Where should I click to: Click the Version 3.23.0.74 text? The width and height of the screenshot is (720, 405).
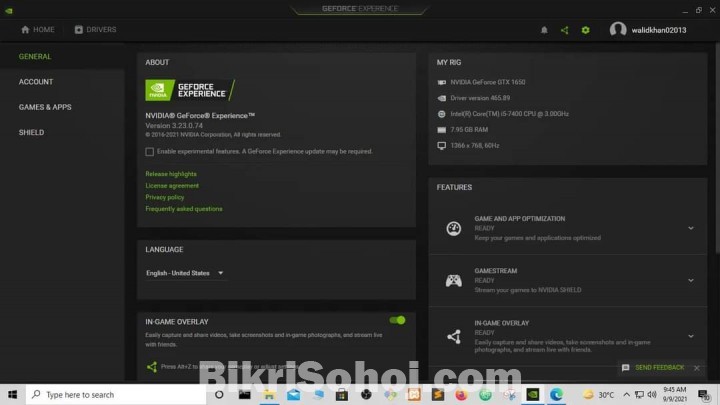[174, 125]
